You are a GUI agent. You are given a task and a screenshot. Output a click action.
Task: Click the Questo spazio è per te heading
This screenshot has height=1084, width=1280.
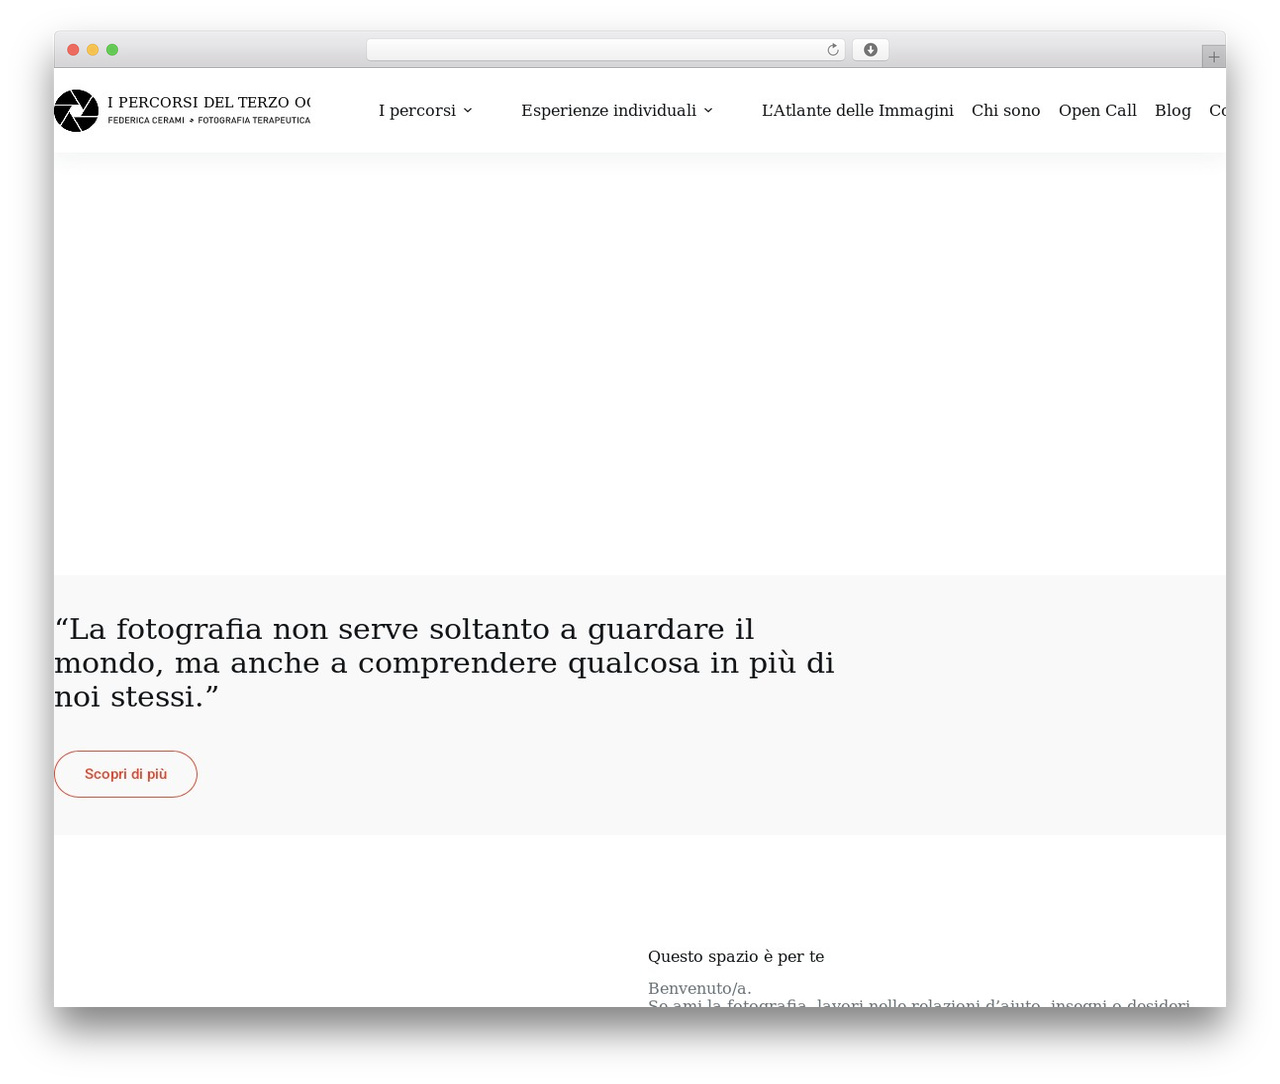pyautogui.click(x=736, y=957)
